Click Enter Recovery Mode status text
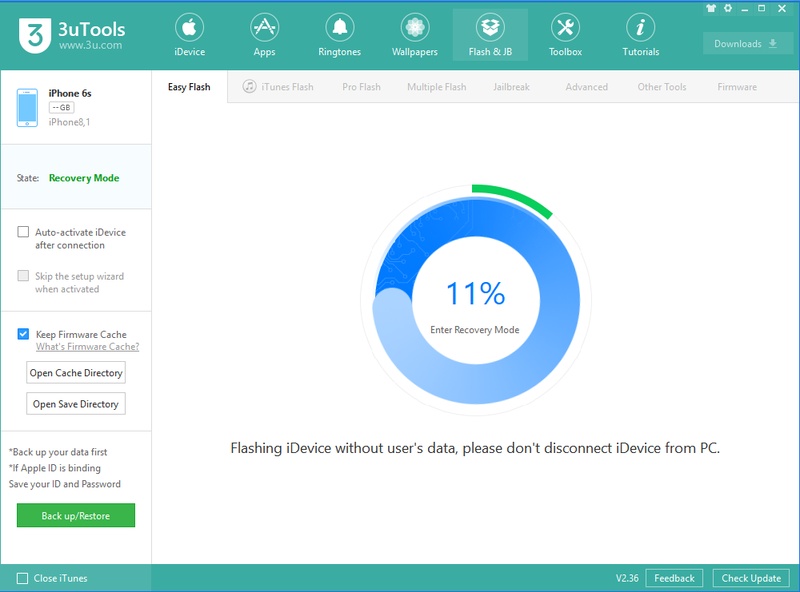The image size is (800, 592). (x=474, y=330)
